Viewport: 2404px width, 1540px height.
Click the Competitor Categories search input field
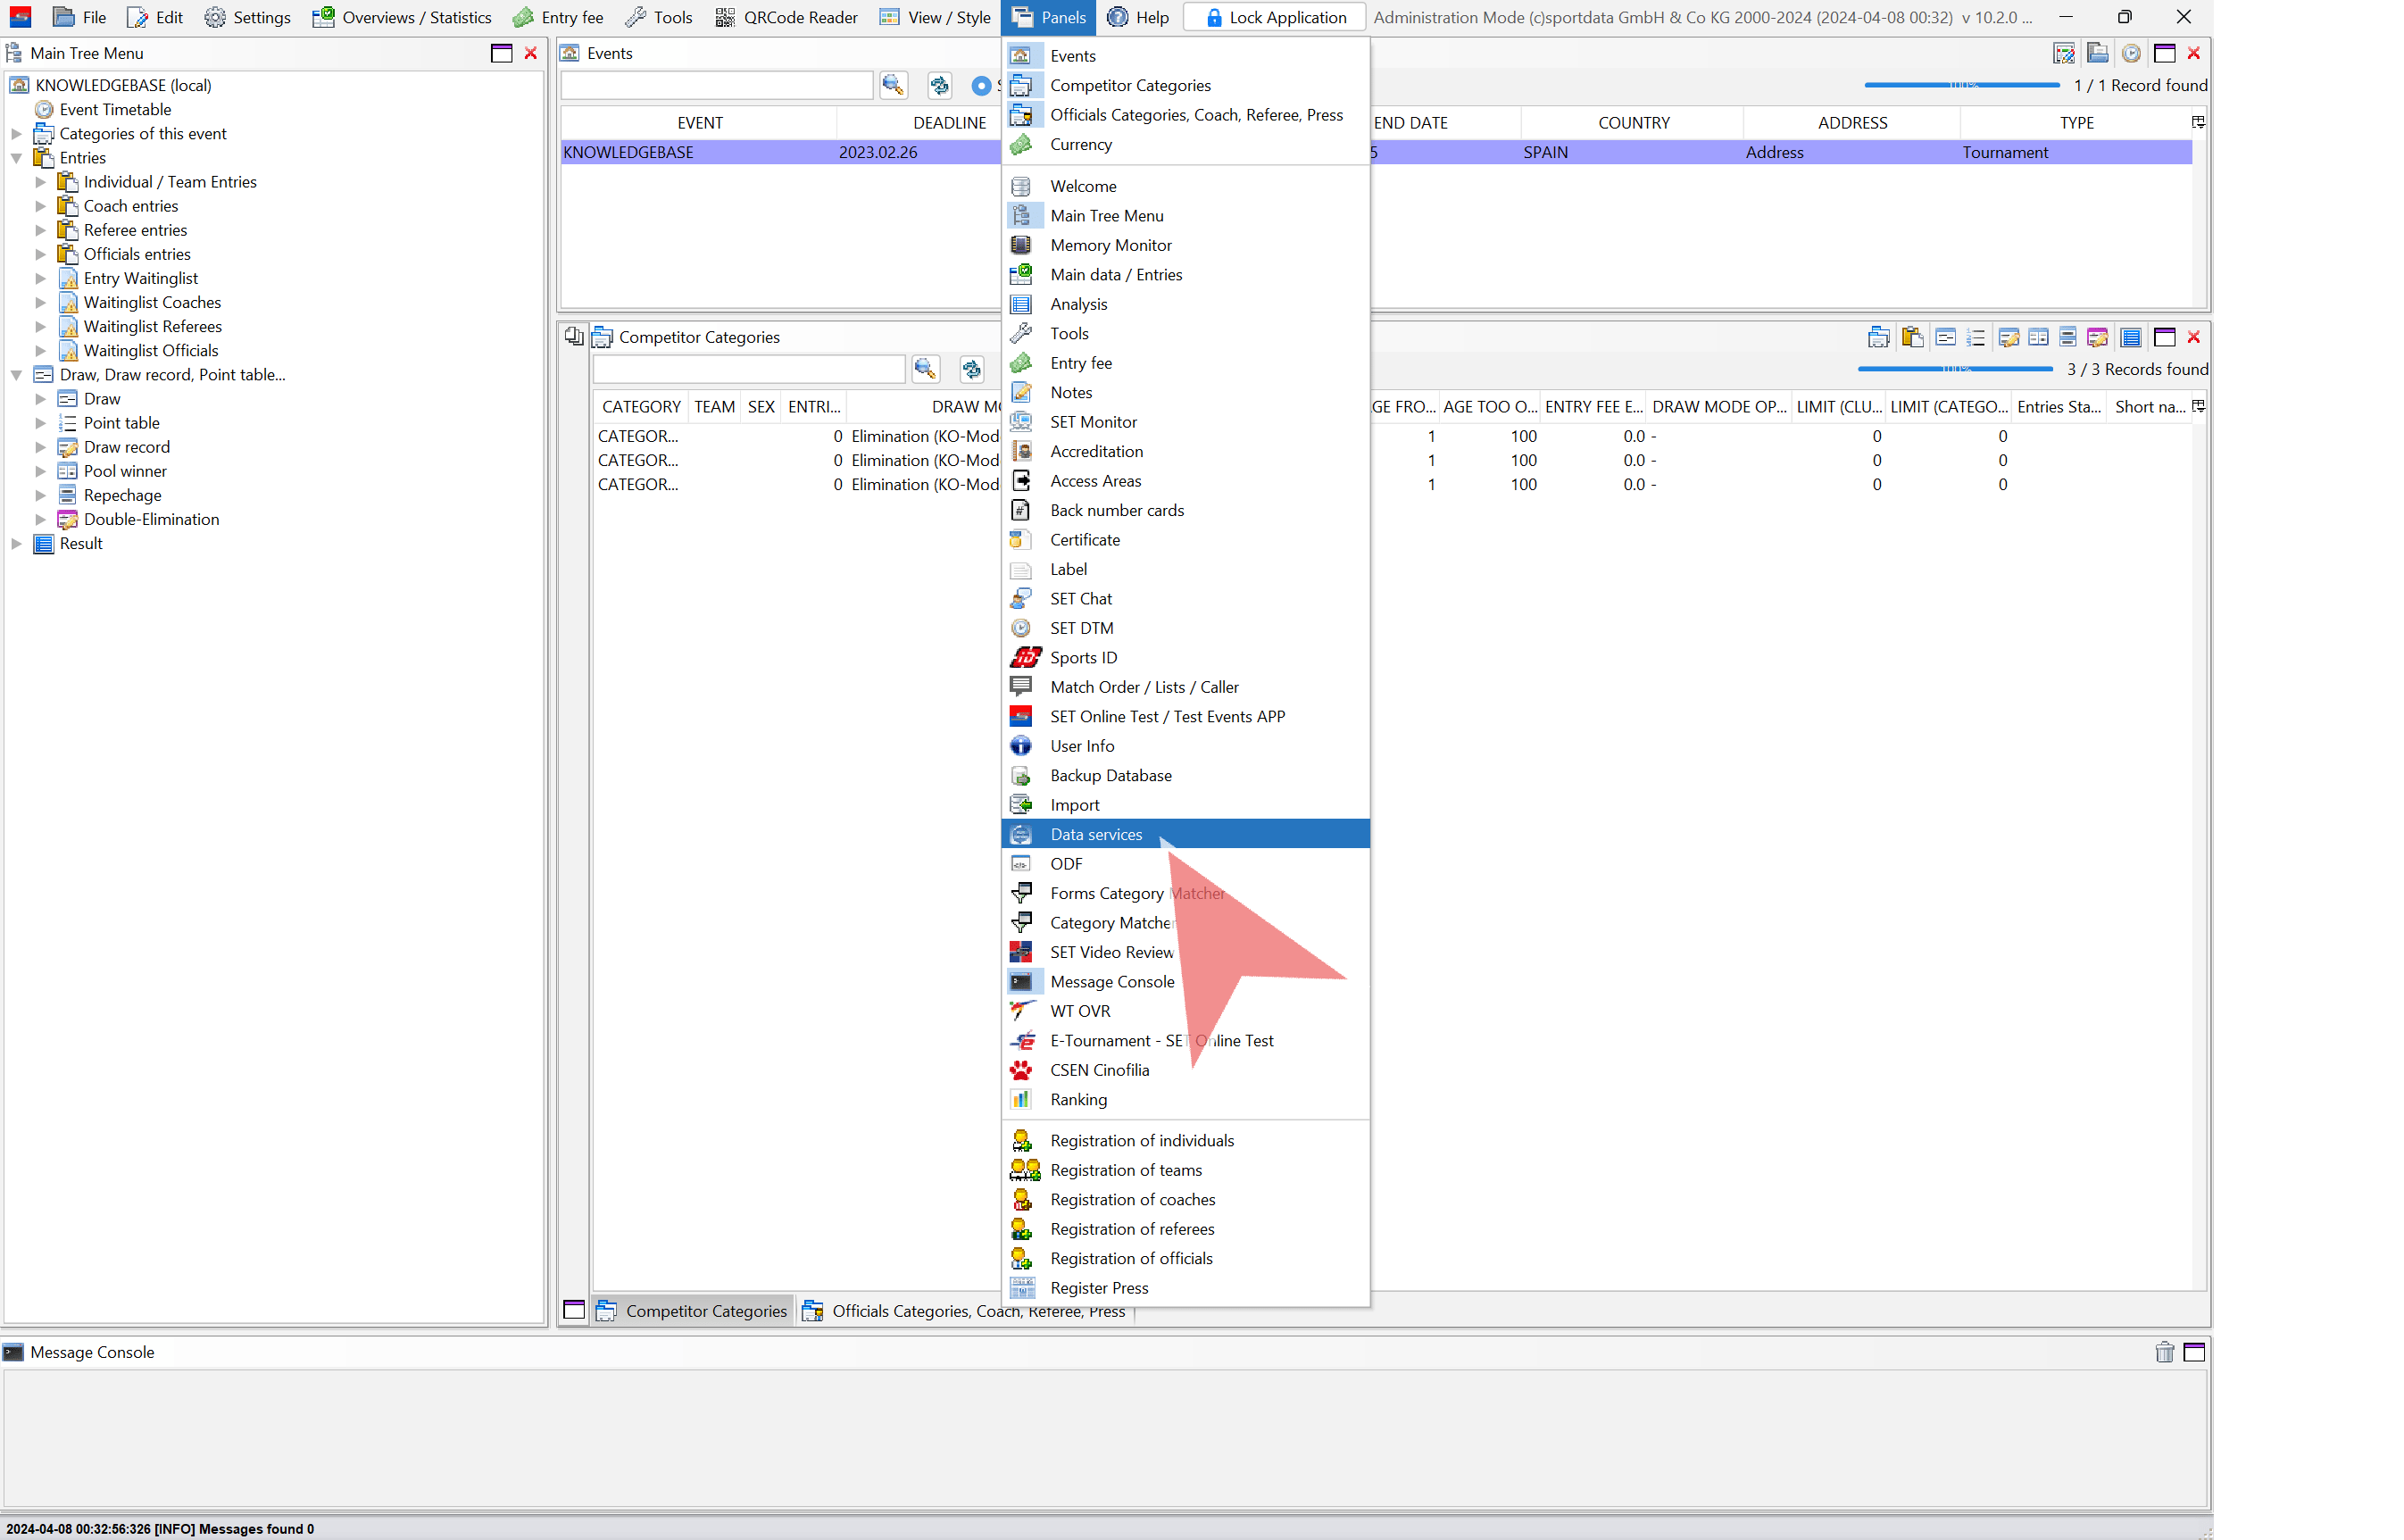tap(748, 369)
